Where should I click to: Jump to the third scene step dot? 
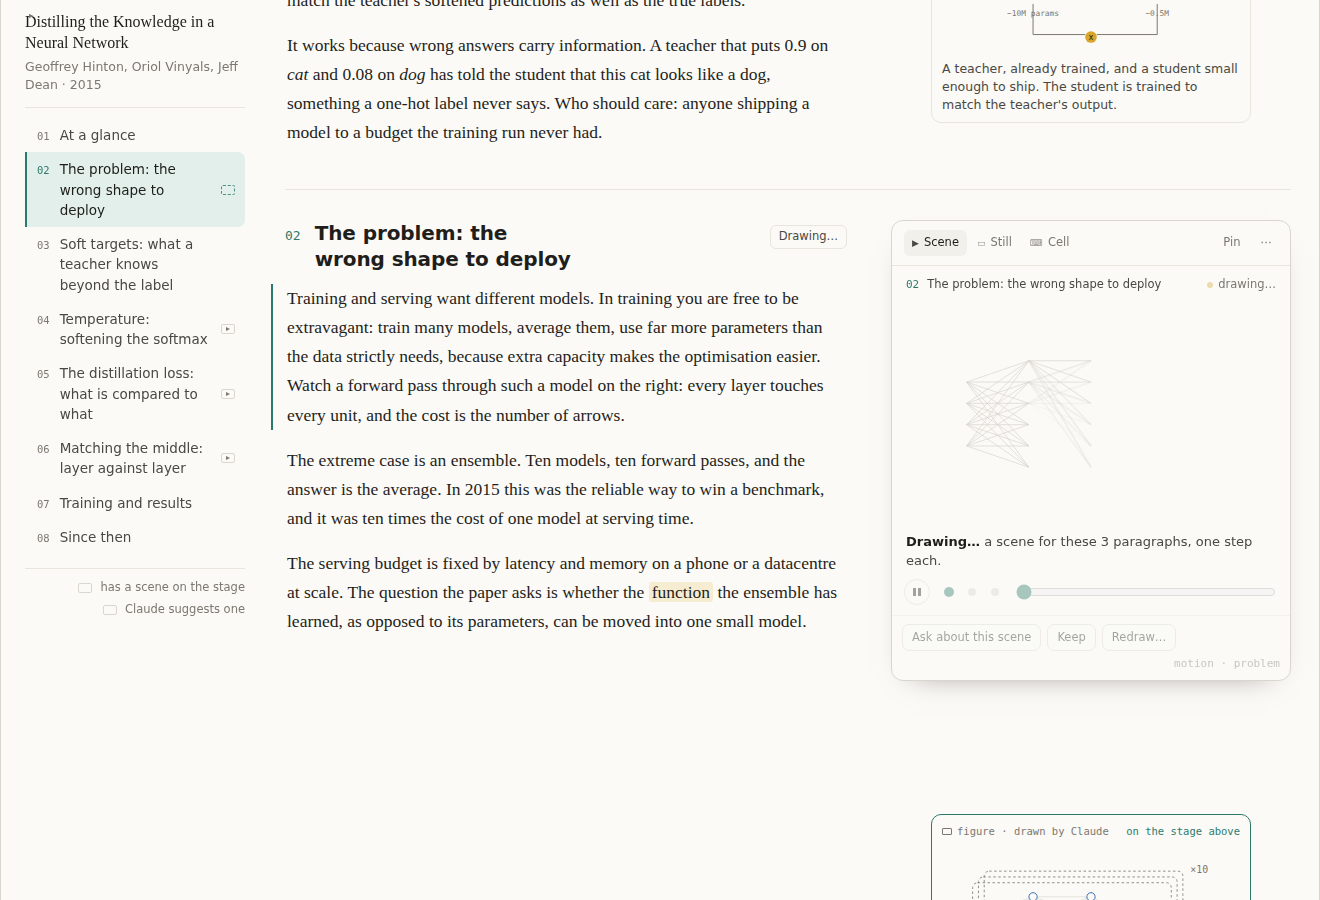(995, 592)
